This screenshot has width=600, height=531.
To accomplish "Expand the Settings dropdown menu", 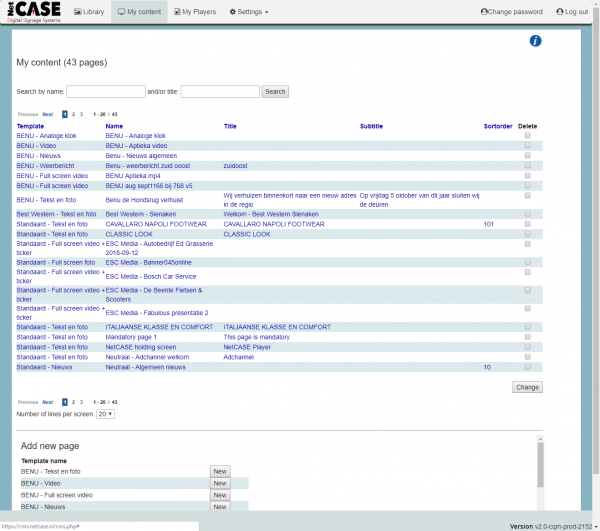I will (249, 12).
